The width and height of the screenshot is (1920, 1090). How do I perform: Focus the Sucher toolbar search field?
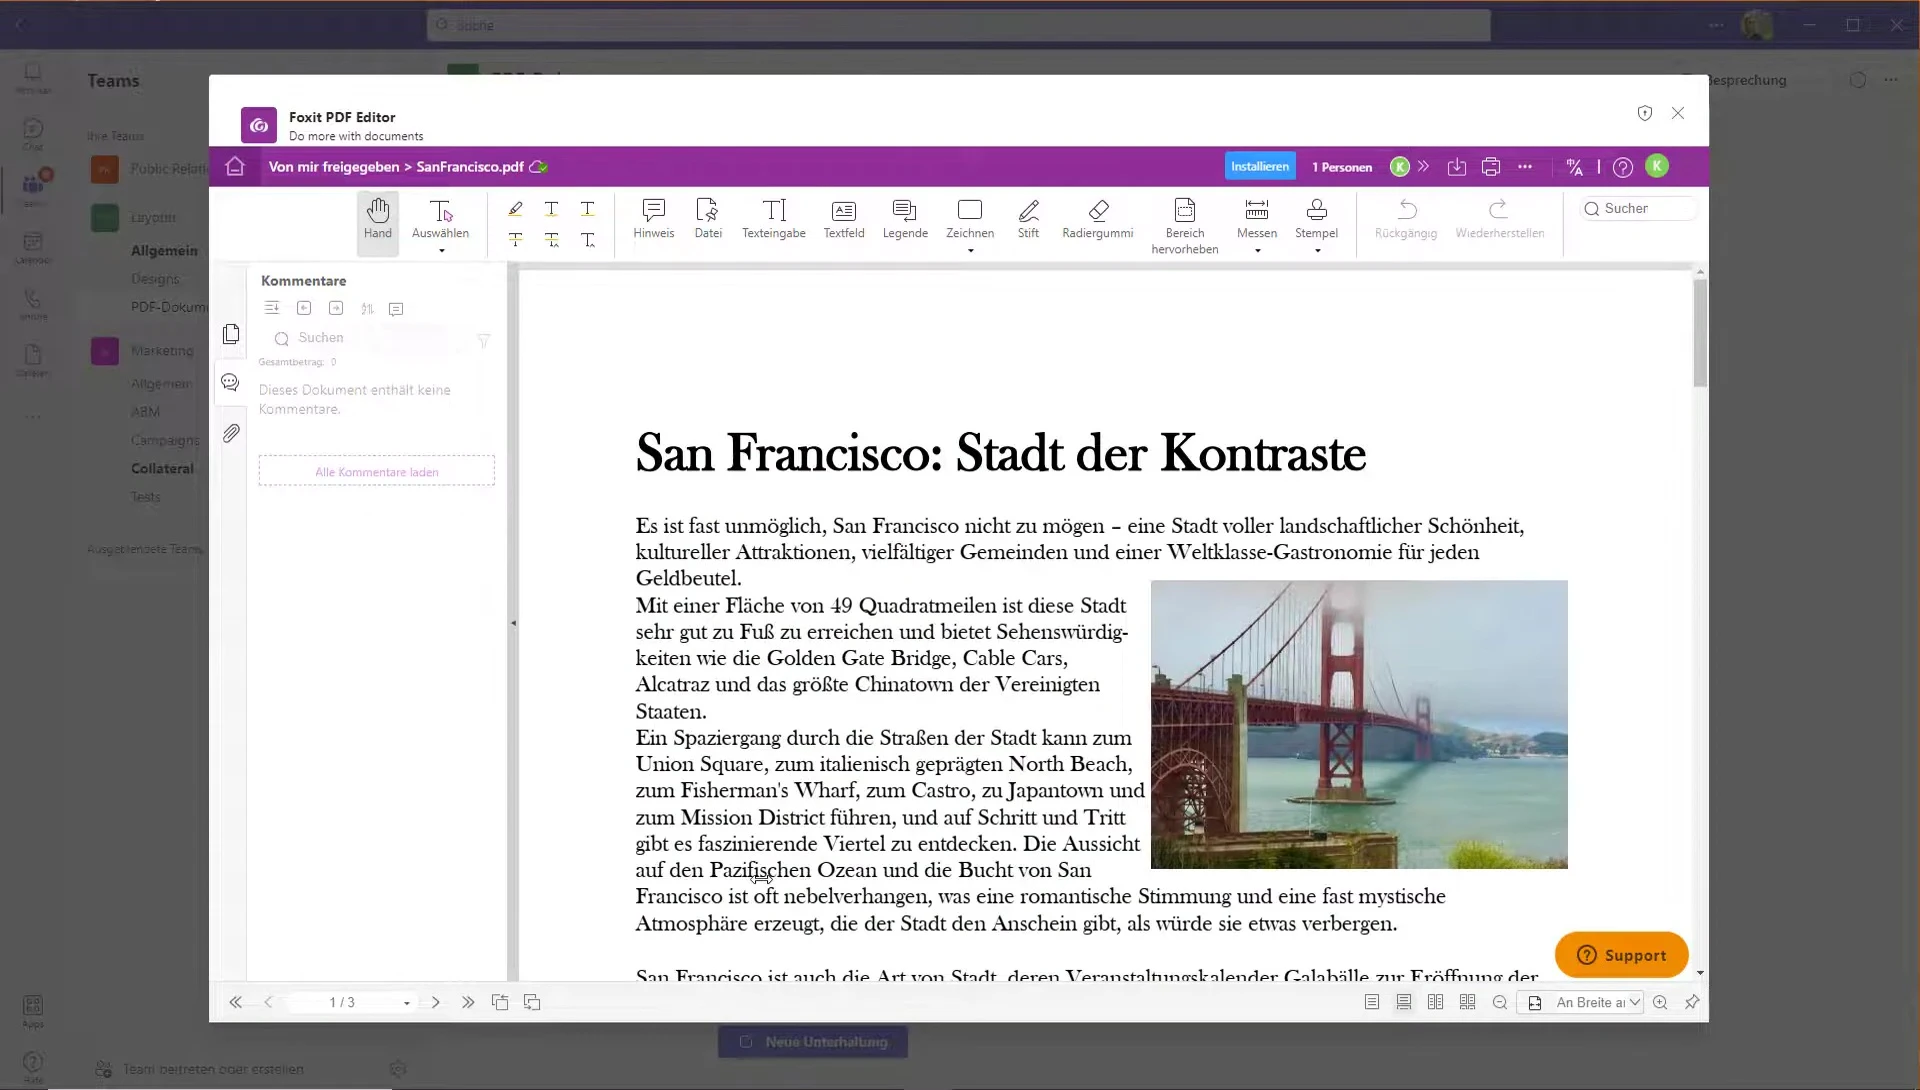click(1638, 208)
